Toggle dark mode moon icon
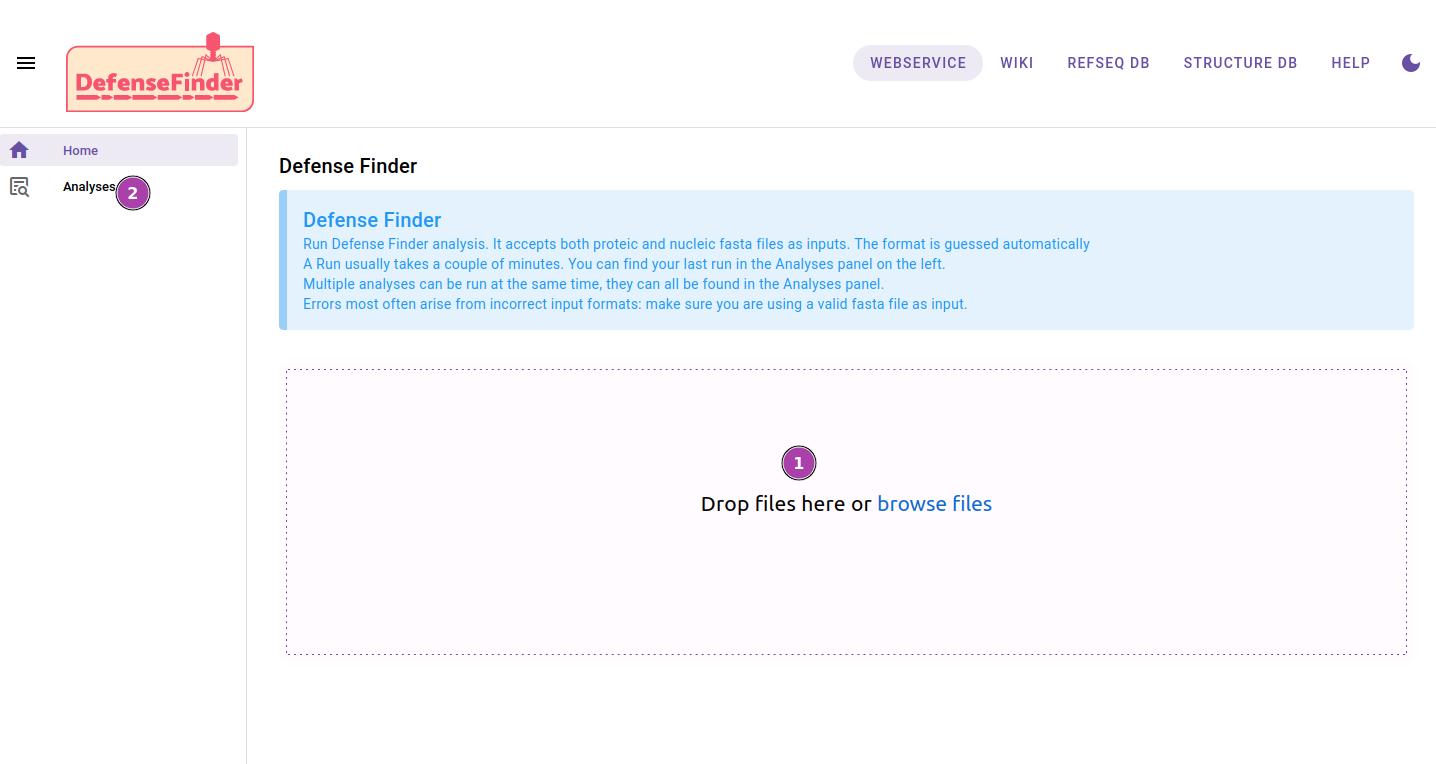This screenshot has height=764, width=1436. [x=1411, y=63]
